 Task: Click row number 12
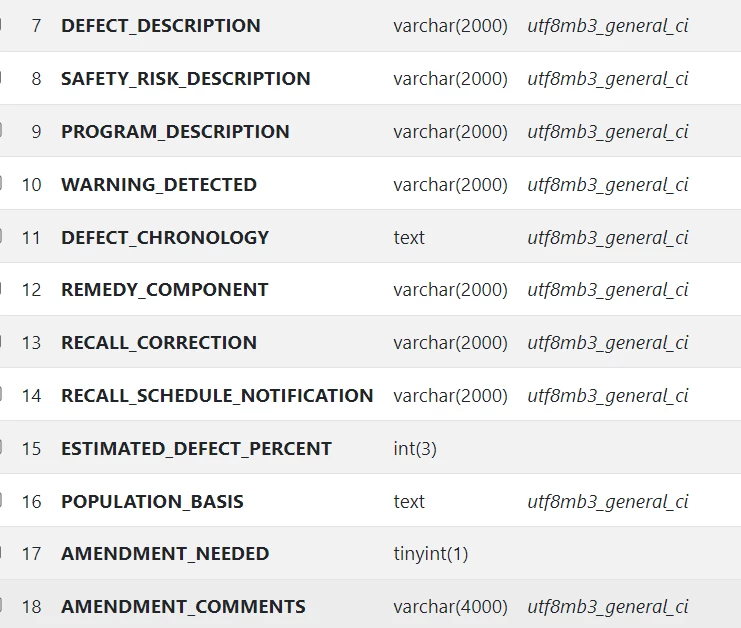point(32,290)
